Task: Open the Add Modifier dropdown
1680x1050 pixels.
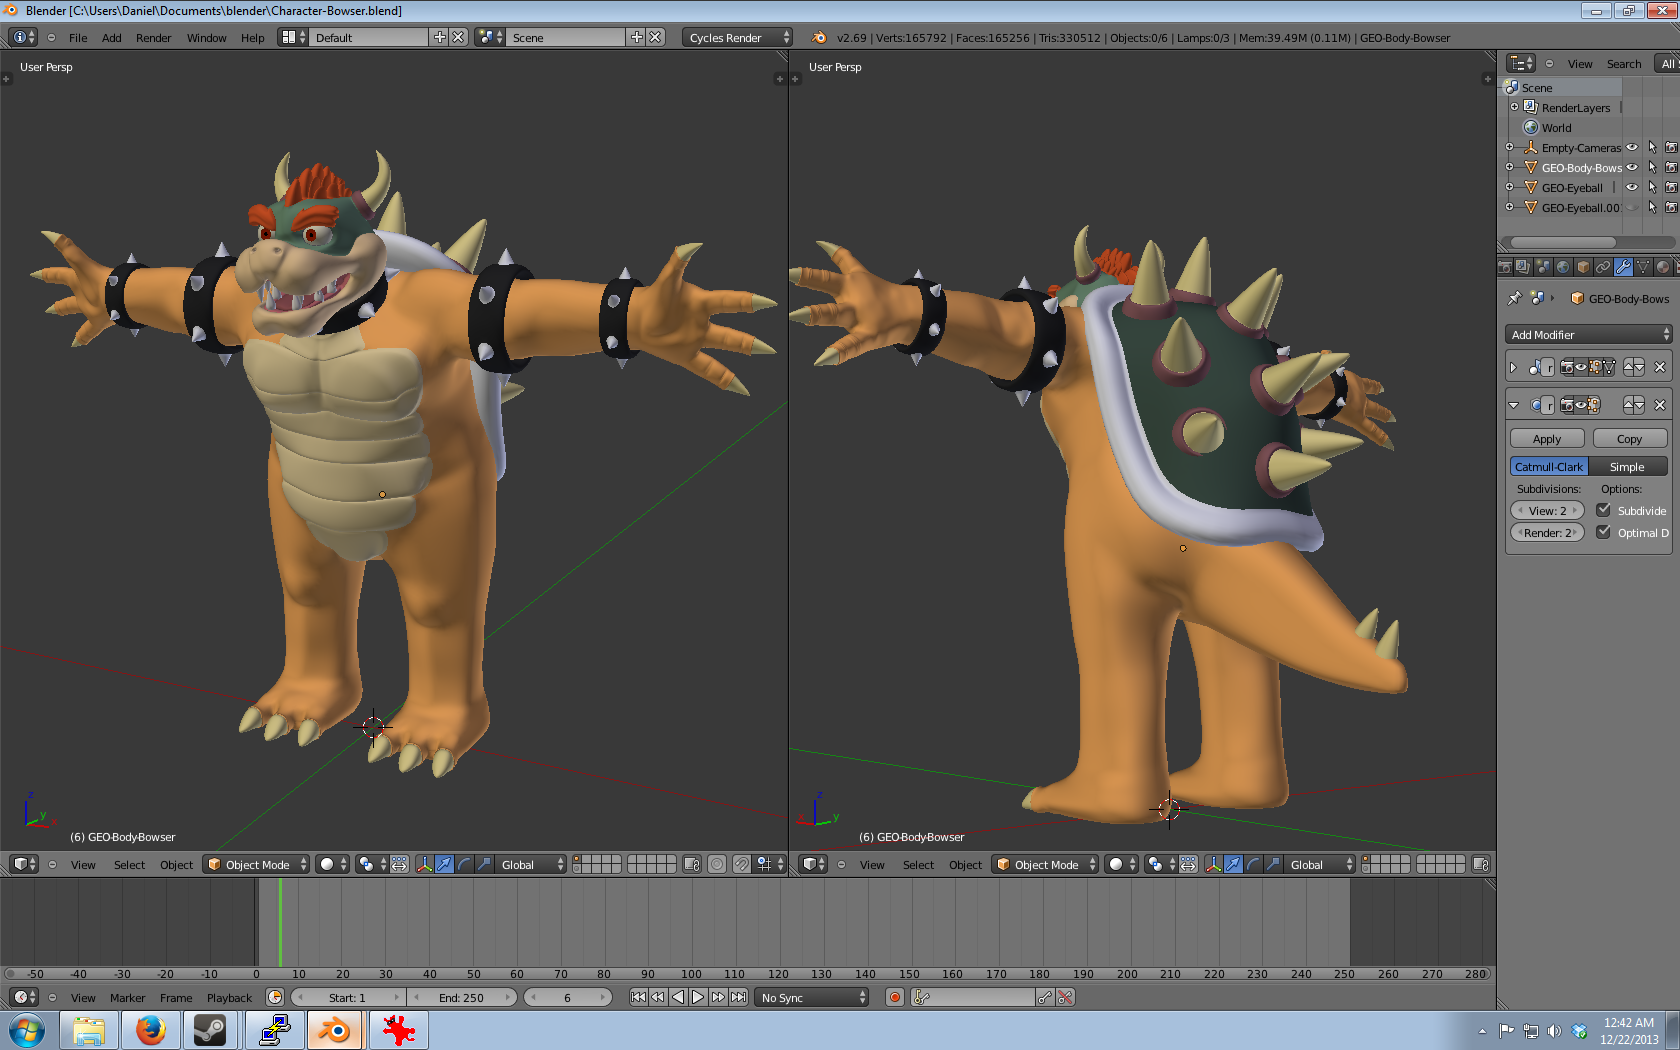Action: coord(1588,335)
